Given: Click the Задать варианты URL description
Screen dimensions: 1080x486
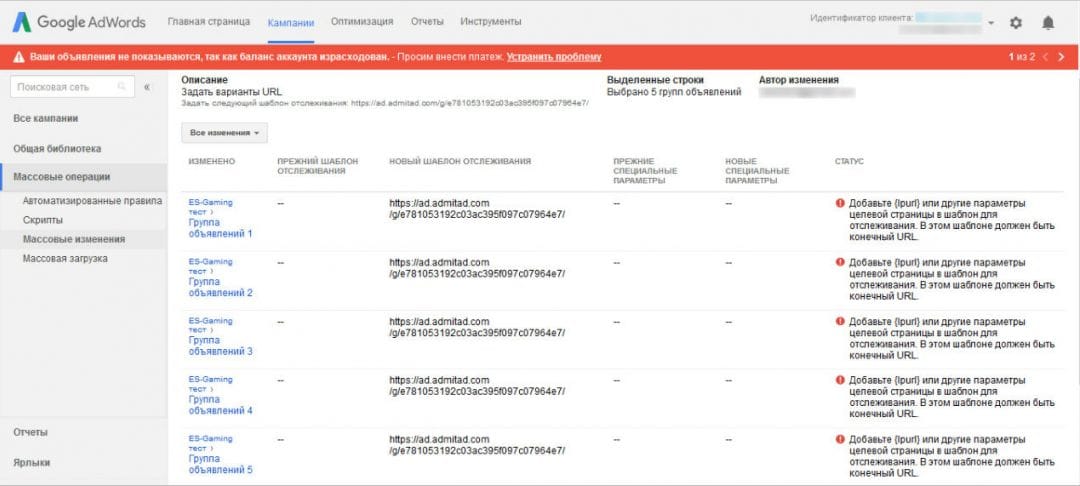Looking at the screenshot, I should point(231,92).
